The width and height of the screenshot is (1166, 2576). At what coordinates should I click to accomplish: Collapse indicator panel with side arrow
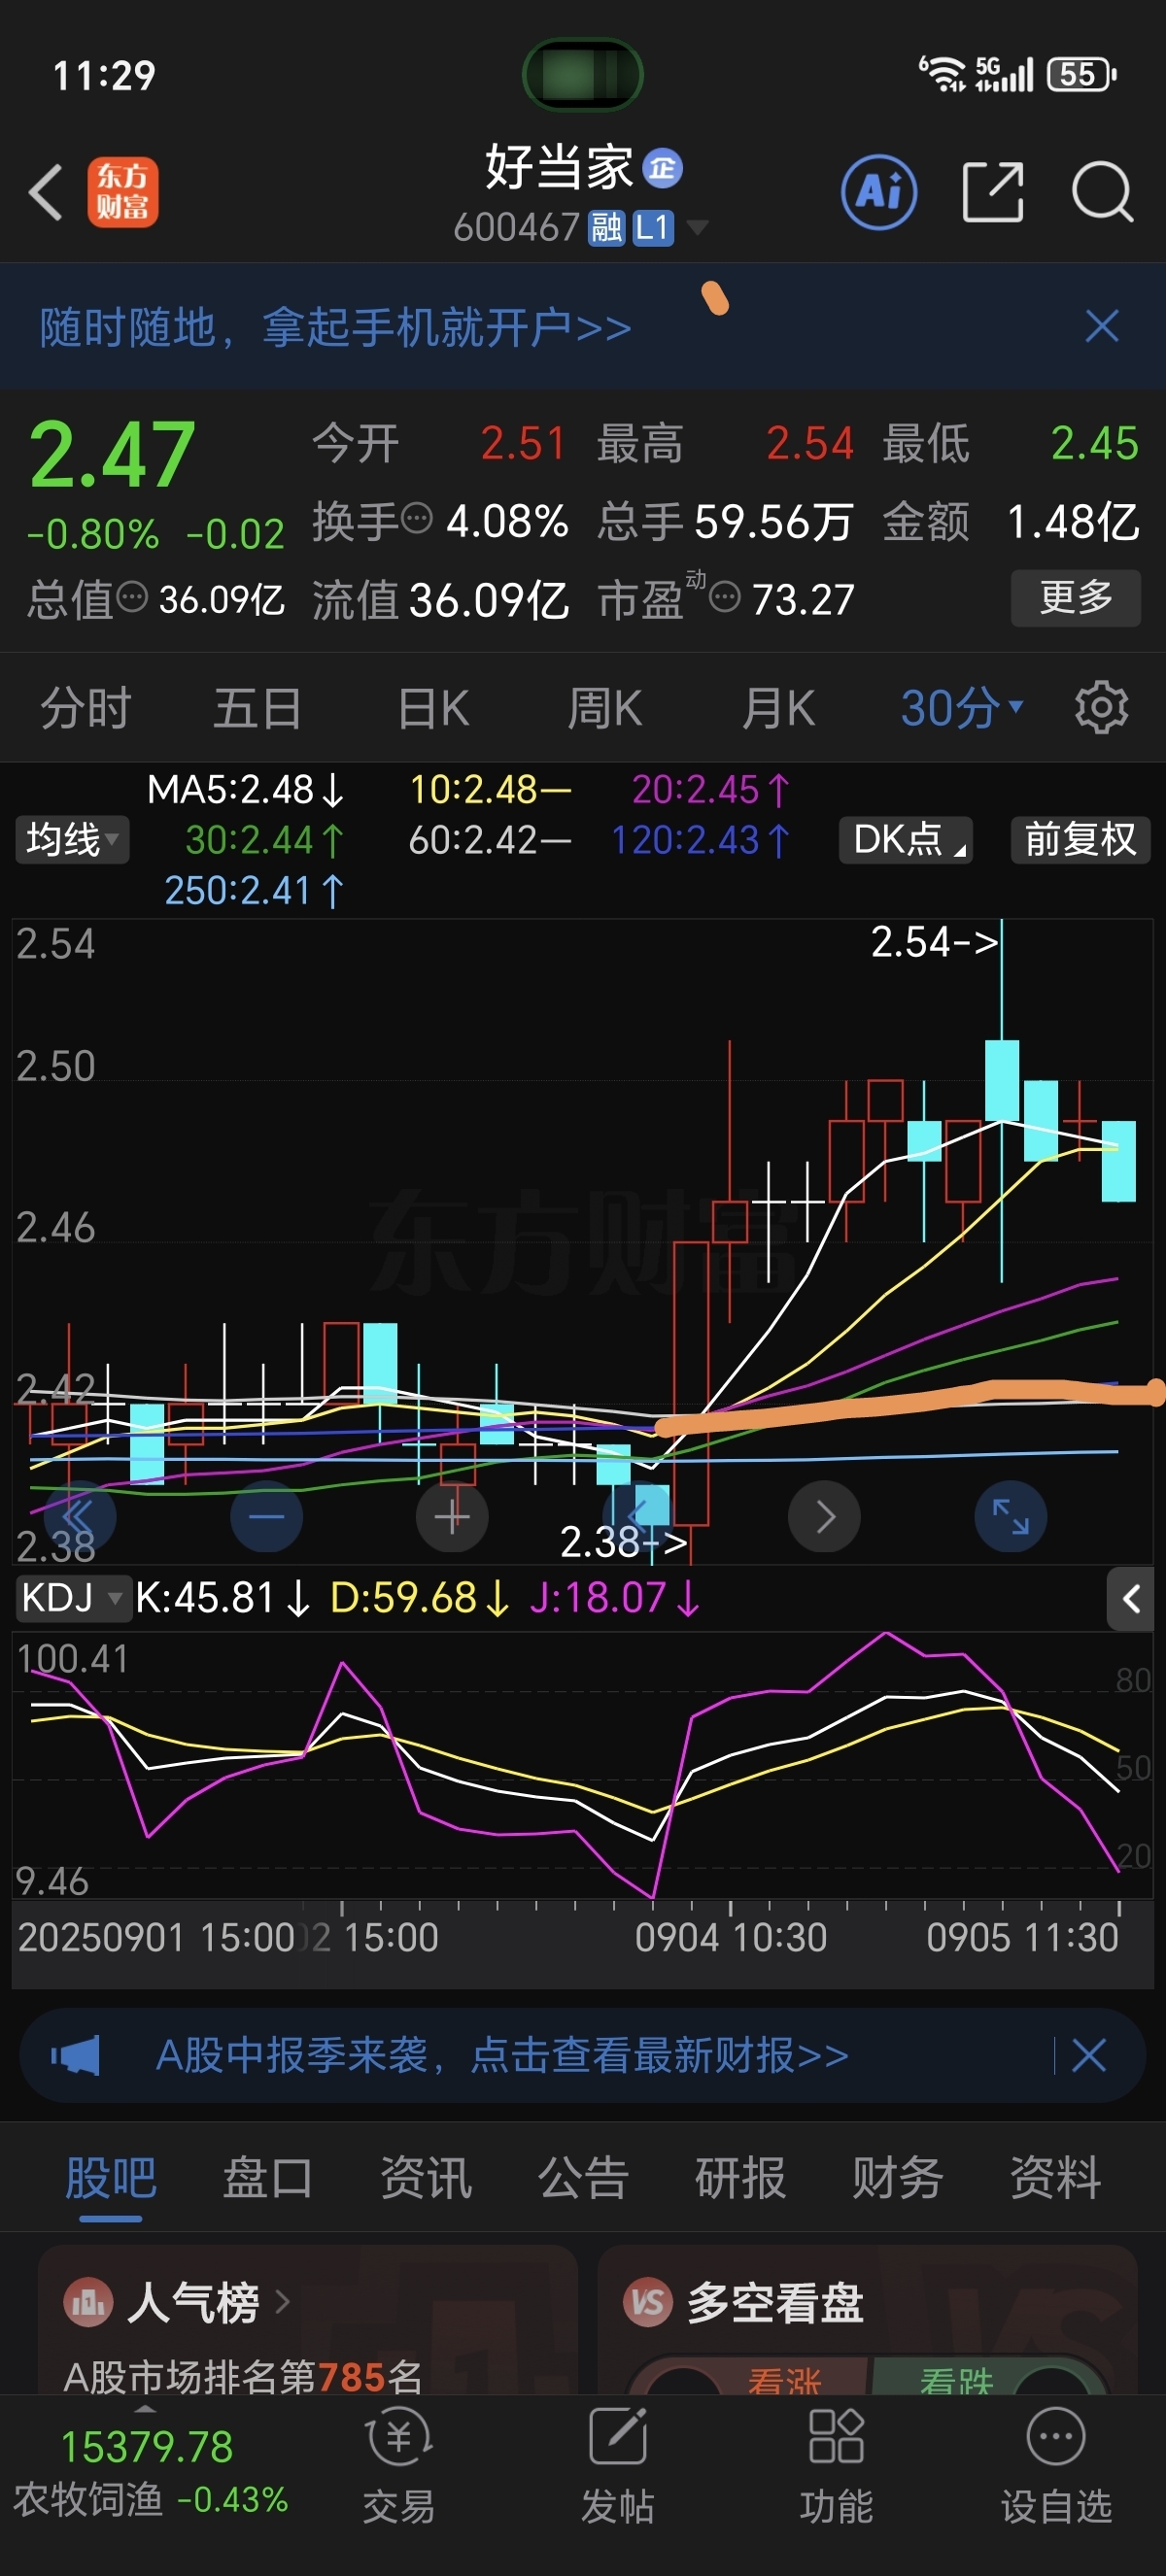[1130, 1599]
